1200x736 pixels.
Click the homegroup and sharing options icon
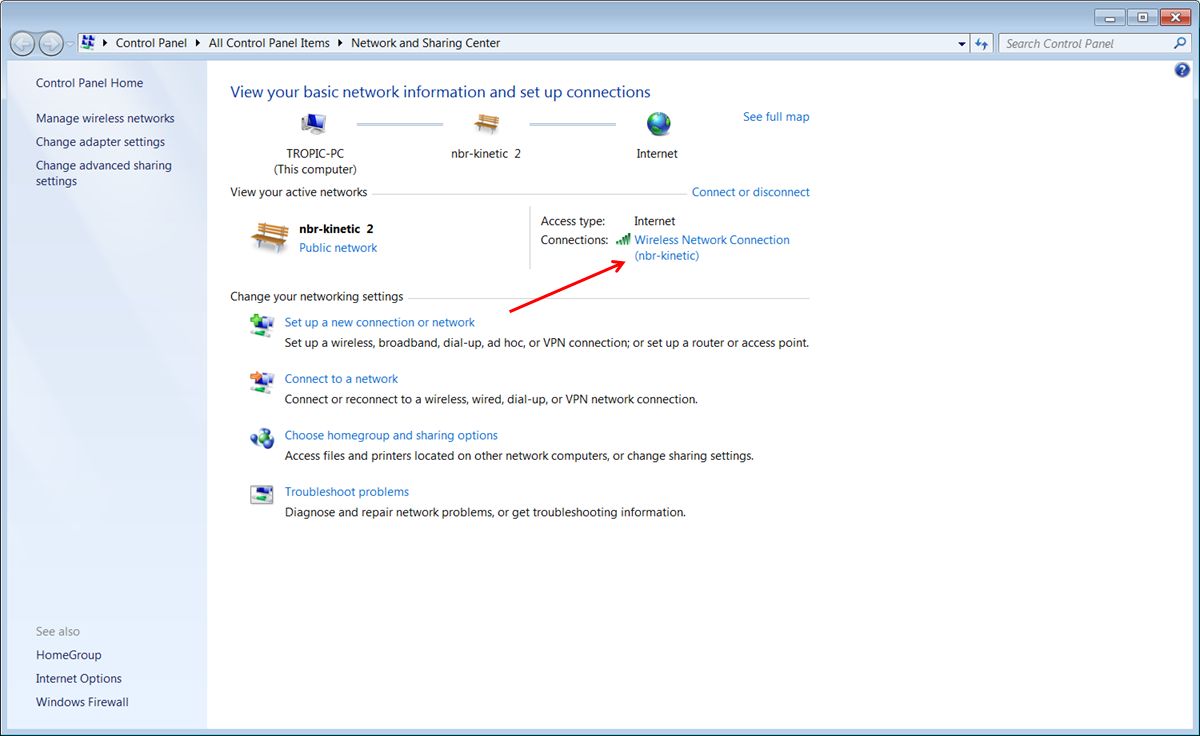click(x=262, y=438)
